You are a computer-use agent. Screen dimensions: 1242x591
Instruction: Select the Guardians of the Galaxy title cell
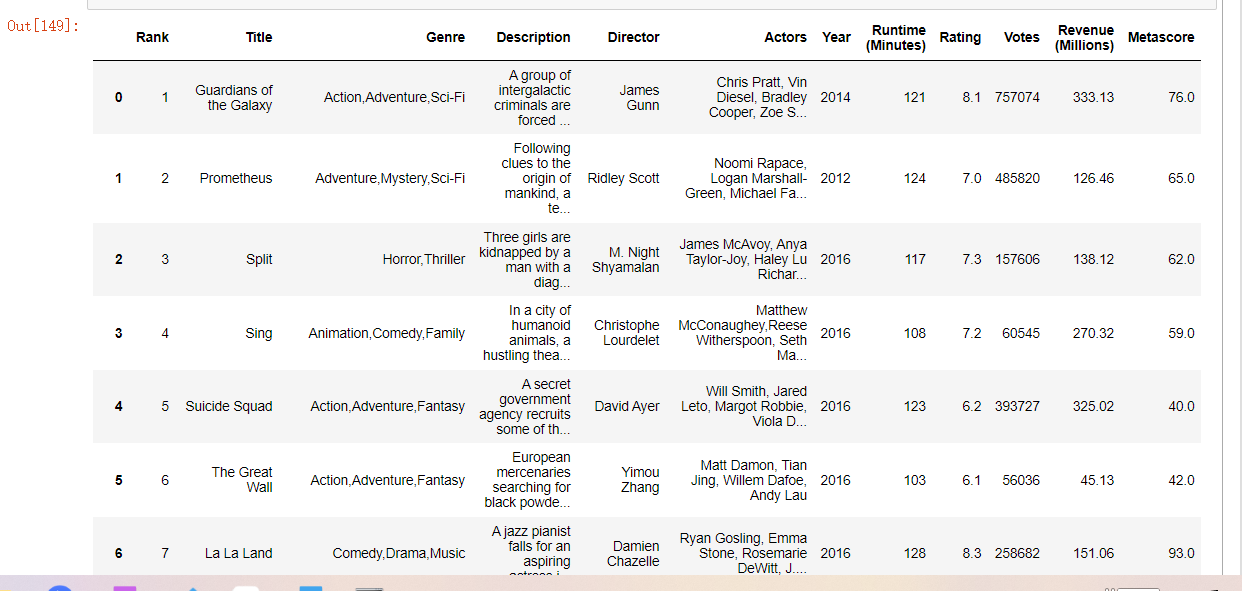(x=234, y=98)
